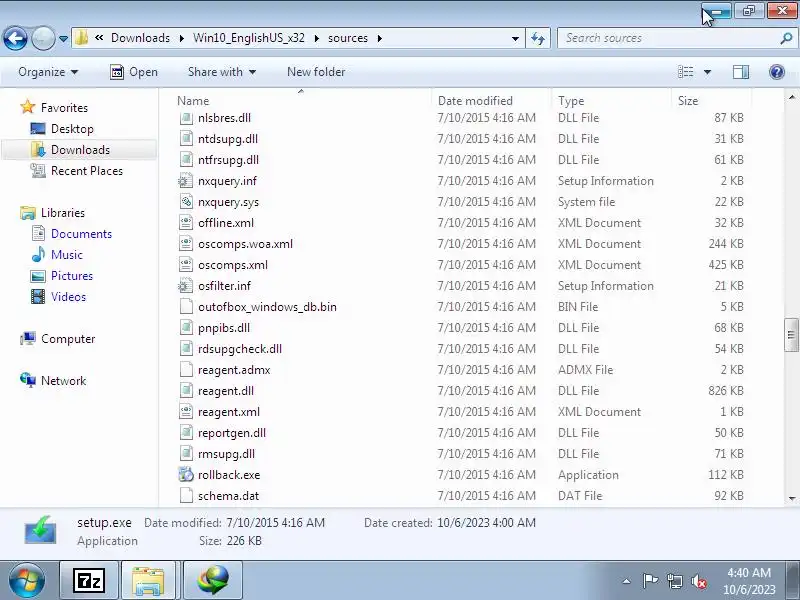Create a New folder
800x600 pixels.
tap(316, 72)
